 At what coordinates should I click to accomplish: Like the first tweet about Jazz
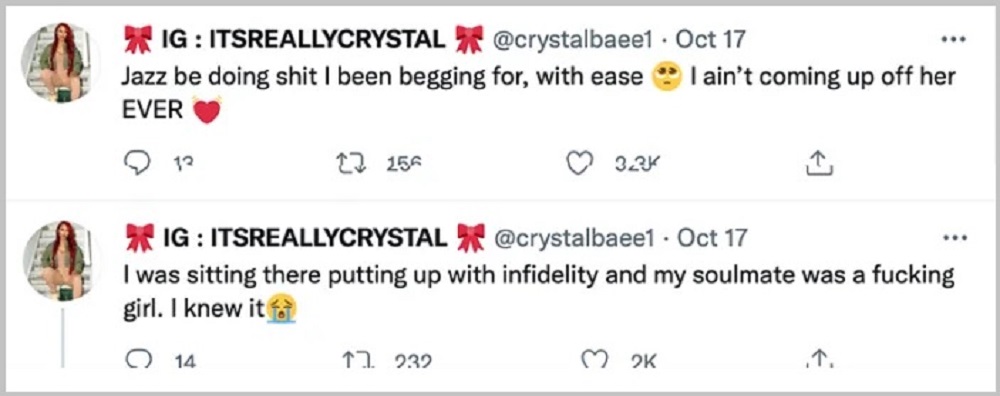click(579, 165)
